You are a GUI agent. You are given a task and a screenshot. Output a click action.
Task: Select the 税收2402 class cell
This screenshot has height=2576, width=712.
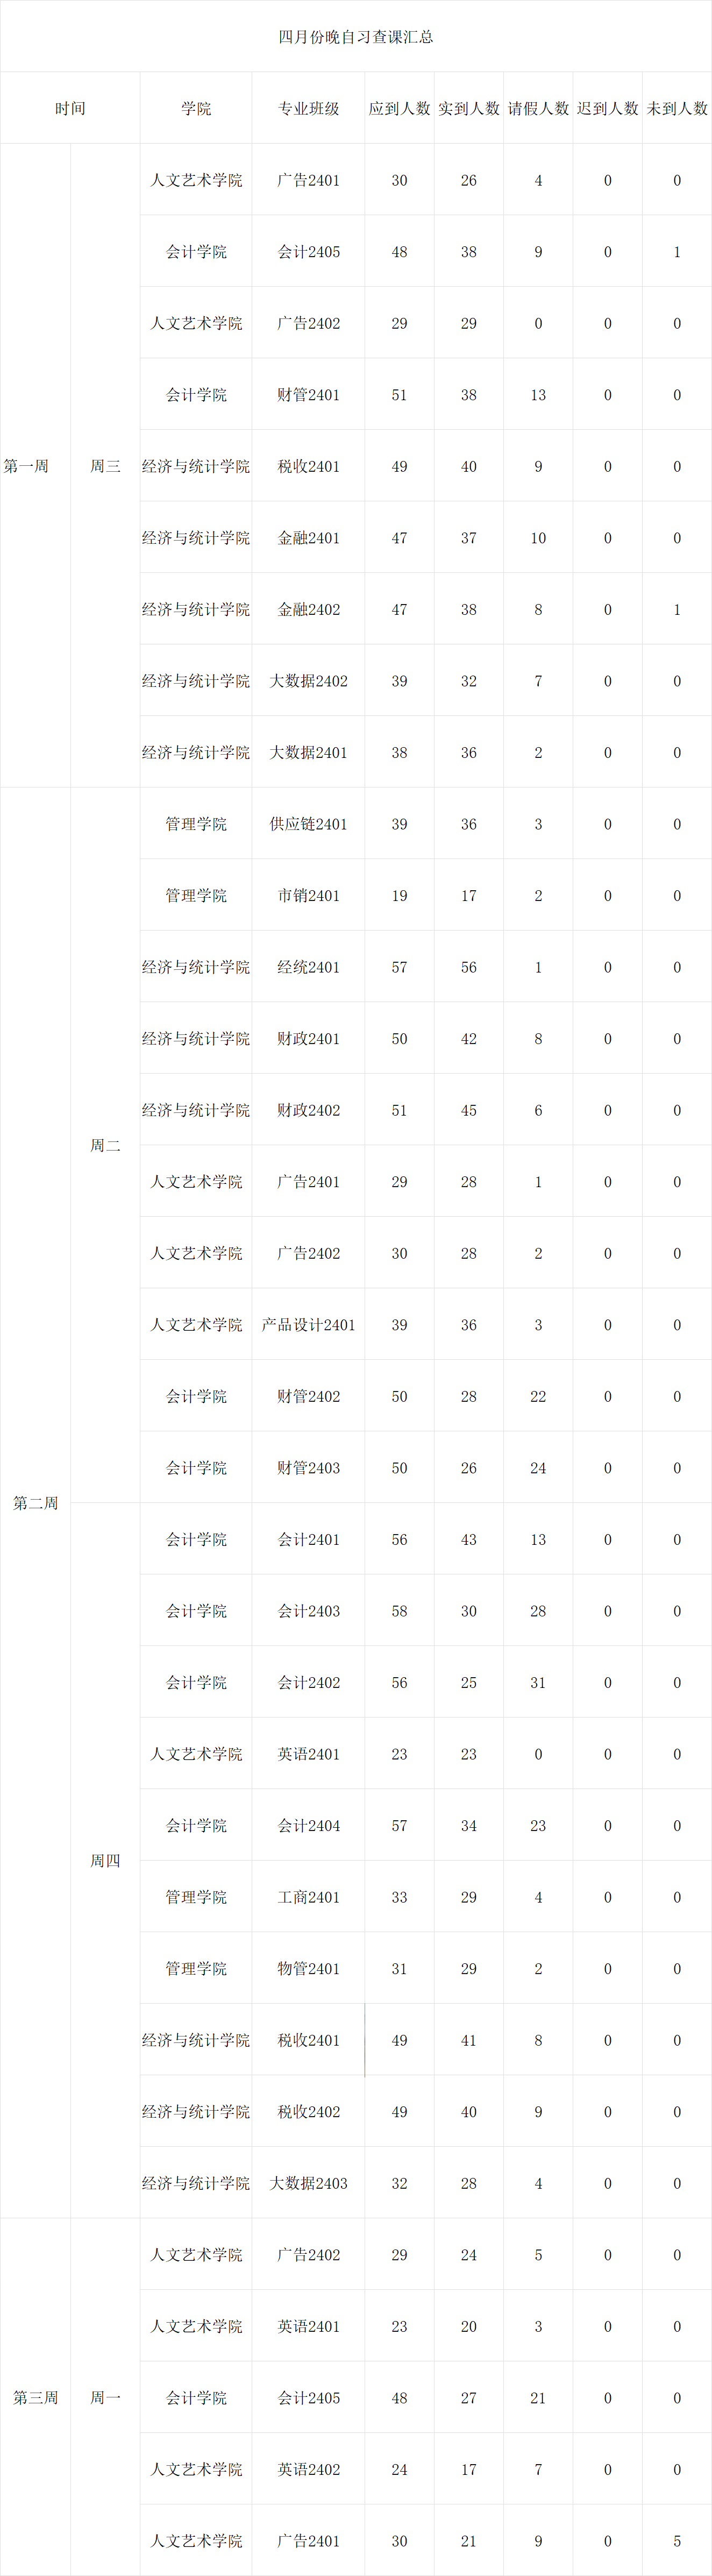click(309, 2112)
